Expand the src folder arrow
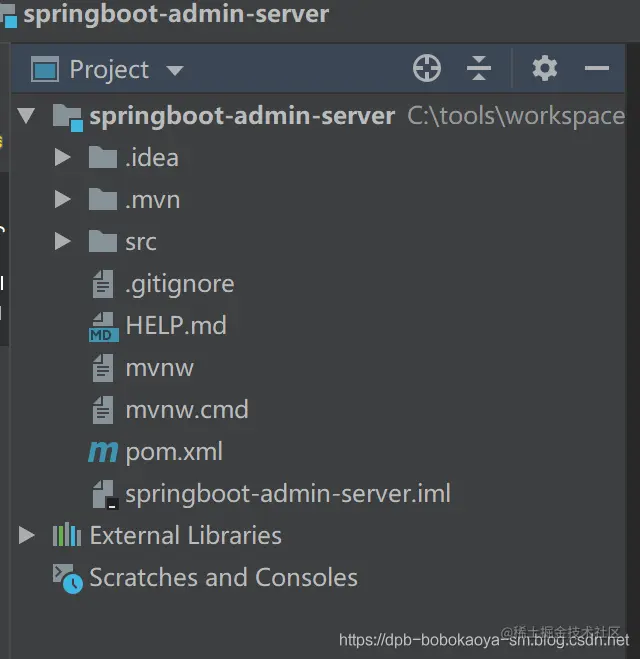The width and height of the screenshot is (640, 659). tap(63, 242)
